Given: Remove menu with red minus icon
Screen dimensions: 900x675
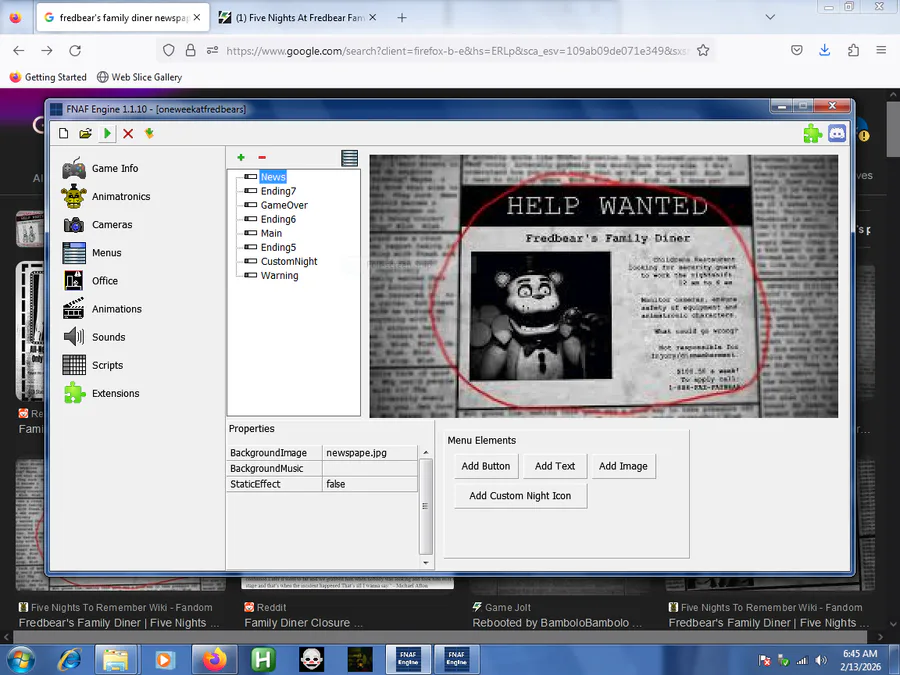Looking at the screenshot, I should (x=262, y=157).
